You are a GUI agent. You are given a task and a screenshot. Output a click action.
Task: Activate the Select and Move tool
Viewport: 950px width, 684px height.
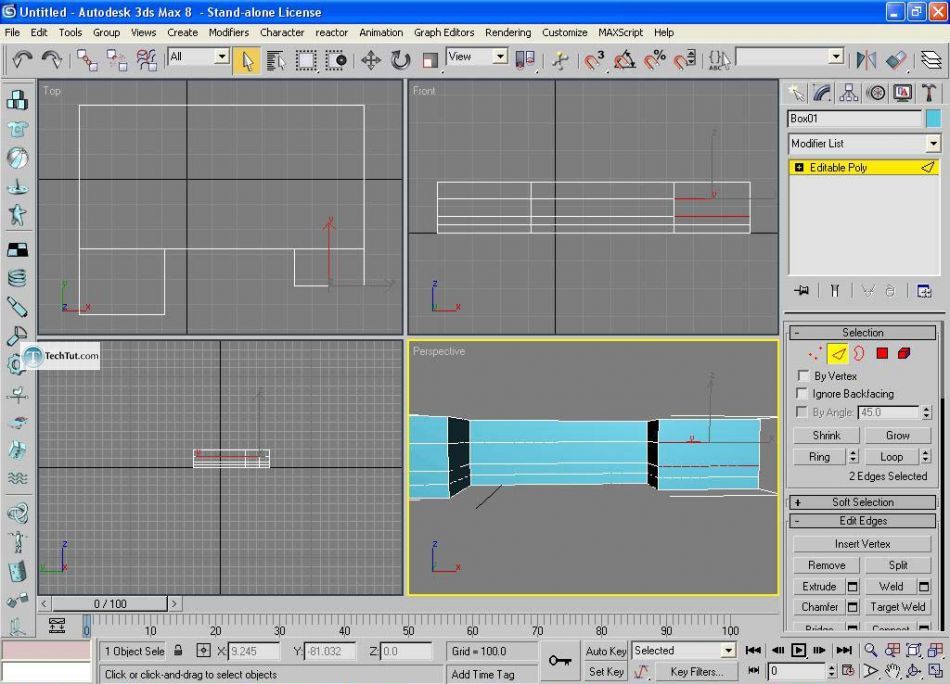370,61
